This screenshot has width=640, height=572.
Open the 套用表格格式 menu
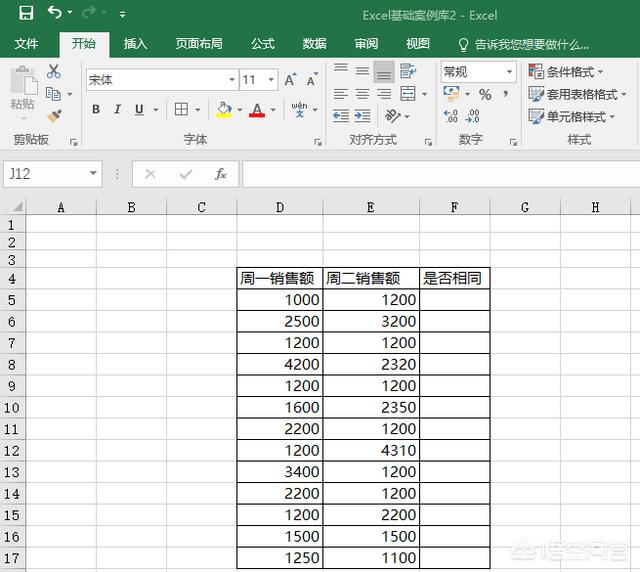[577, 94]
